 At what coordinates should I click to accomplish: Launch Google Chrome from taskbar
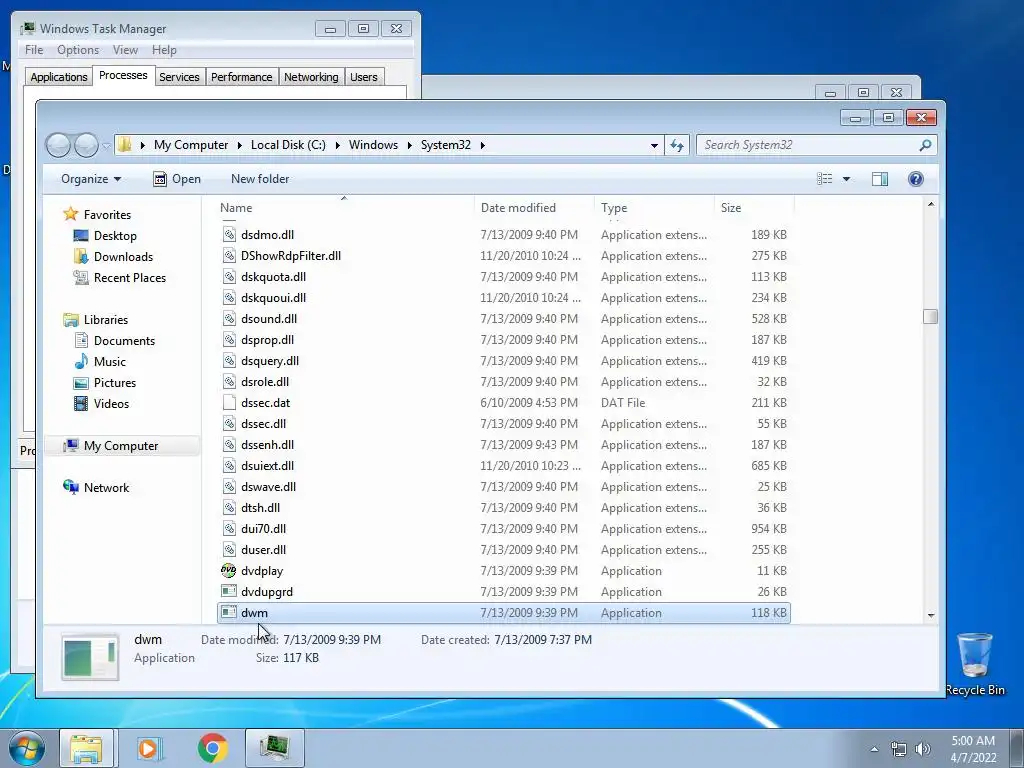(x=213, y=748)
